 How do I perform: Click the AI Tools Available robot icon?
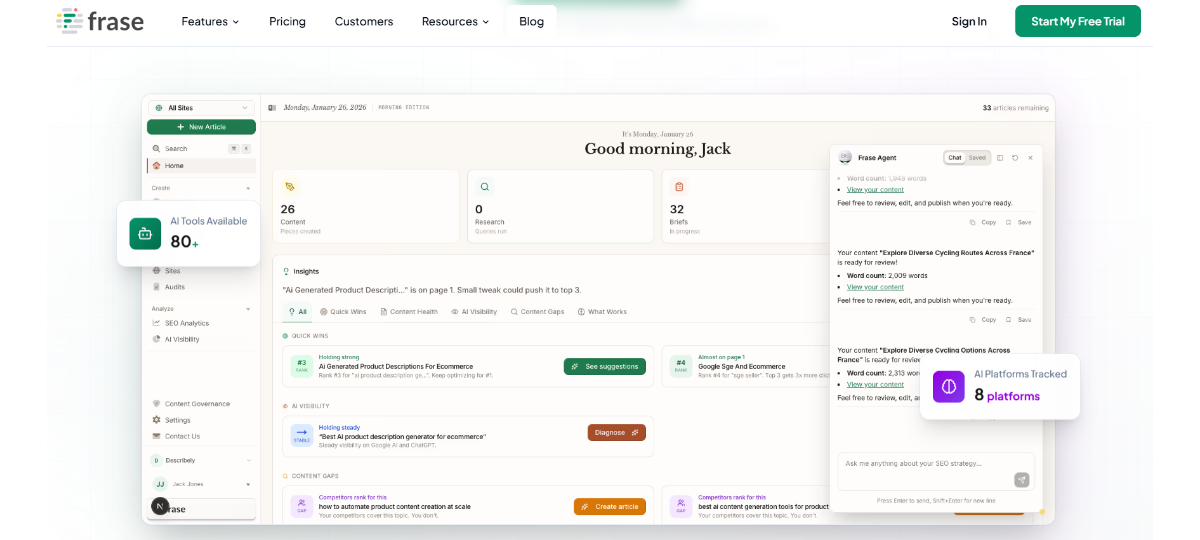pos(145,233)
